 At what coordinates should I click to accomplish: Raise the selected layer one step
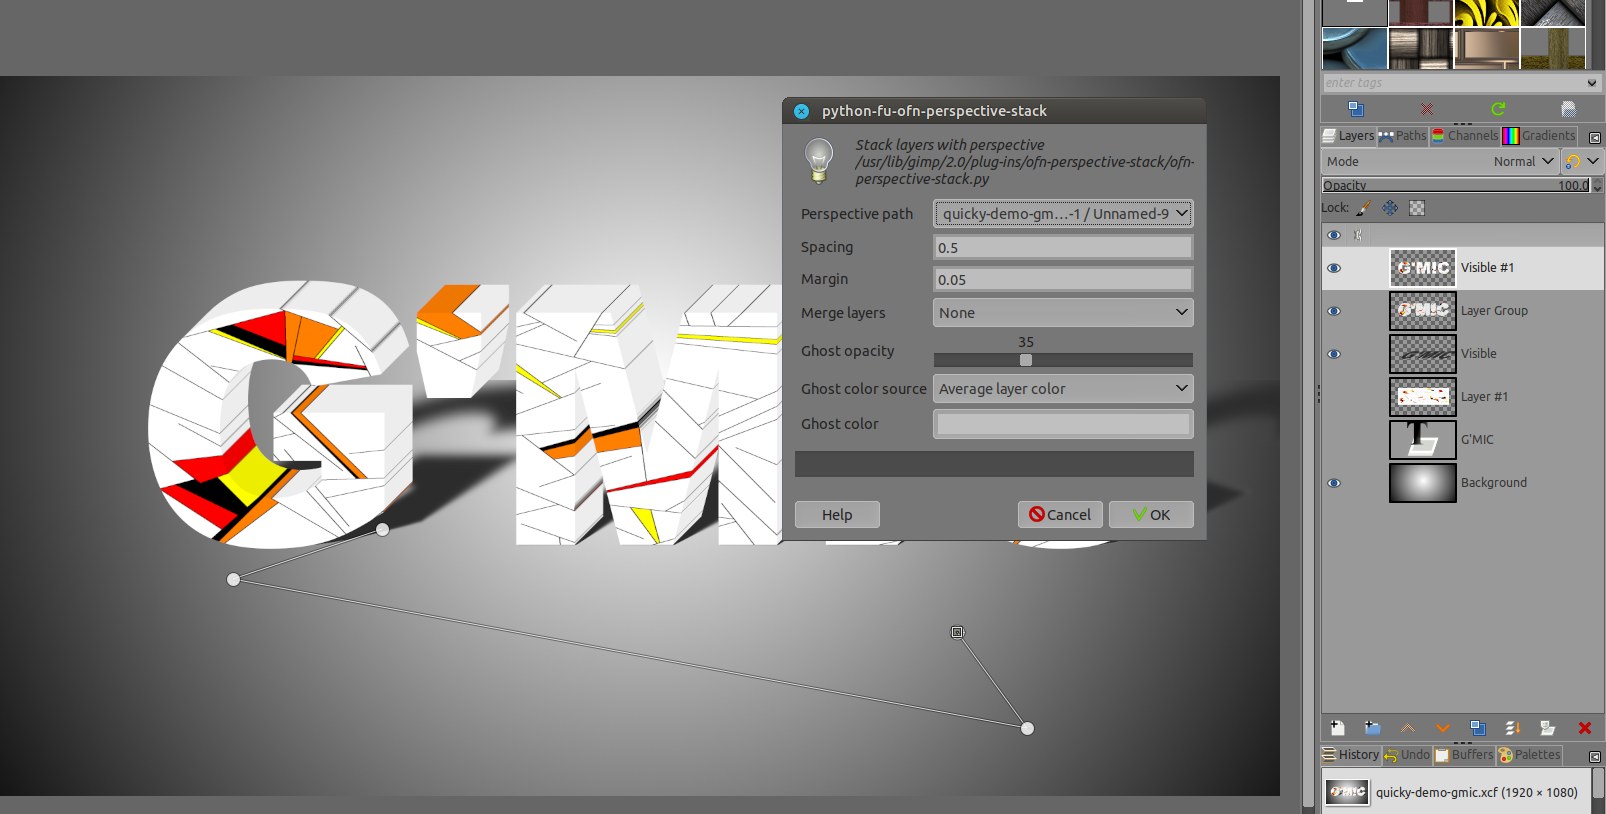tap(1407, 728)
